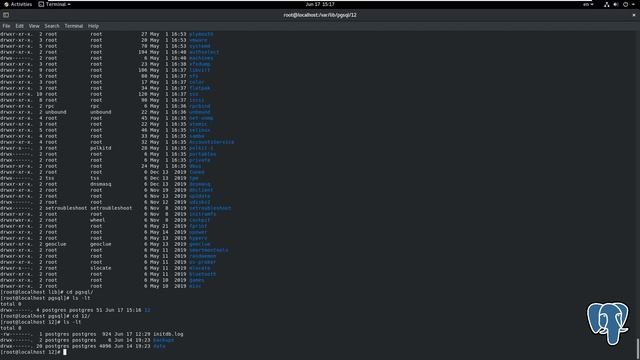This screenshot has height=360, width=640.
Task: Open the Activities overview
Action: (18, 4)
